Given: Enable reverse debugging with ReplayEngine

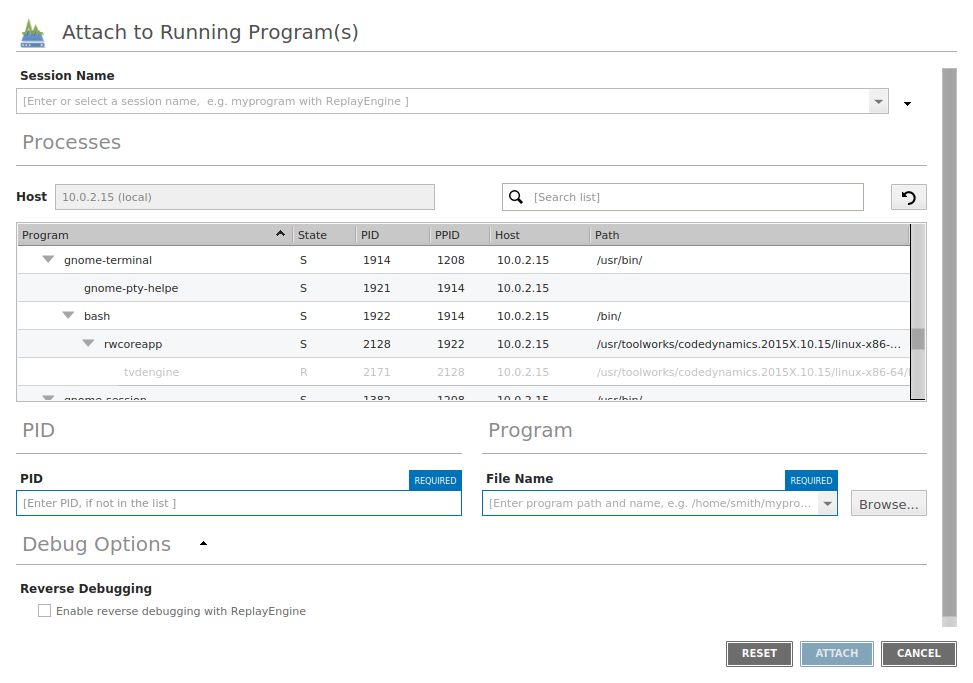Looking at the screenshot, I should click(44, 611).
